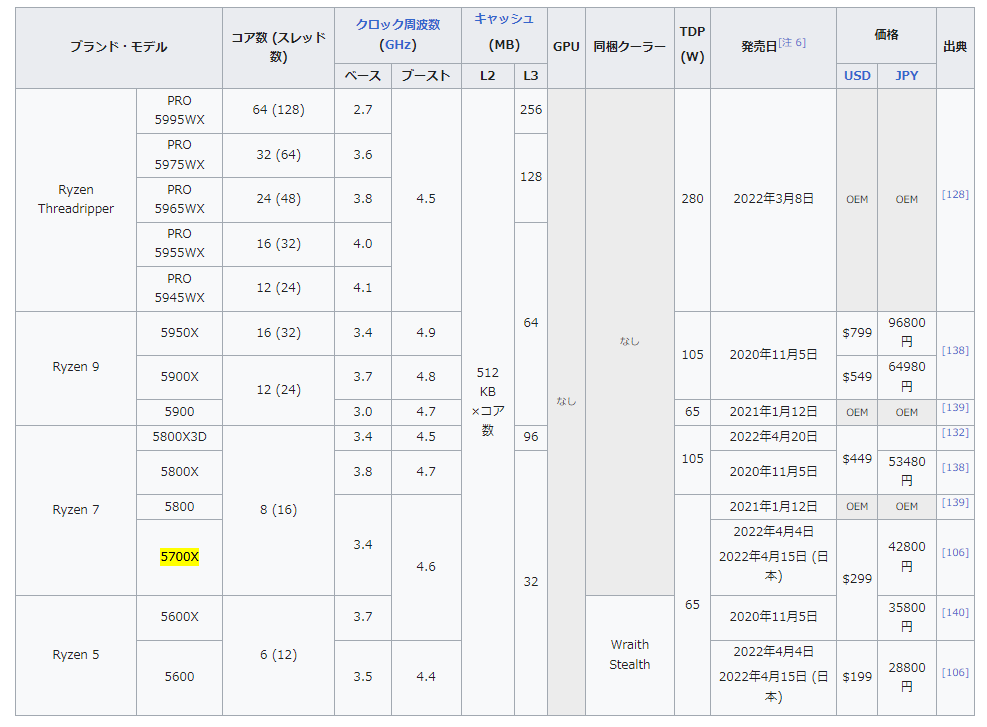The image size is (987, 727).
Task: Select the PRO 5965WX model cell
Action: [x=179, y=199]
